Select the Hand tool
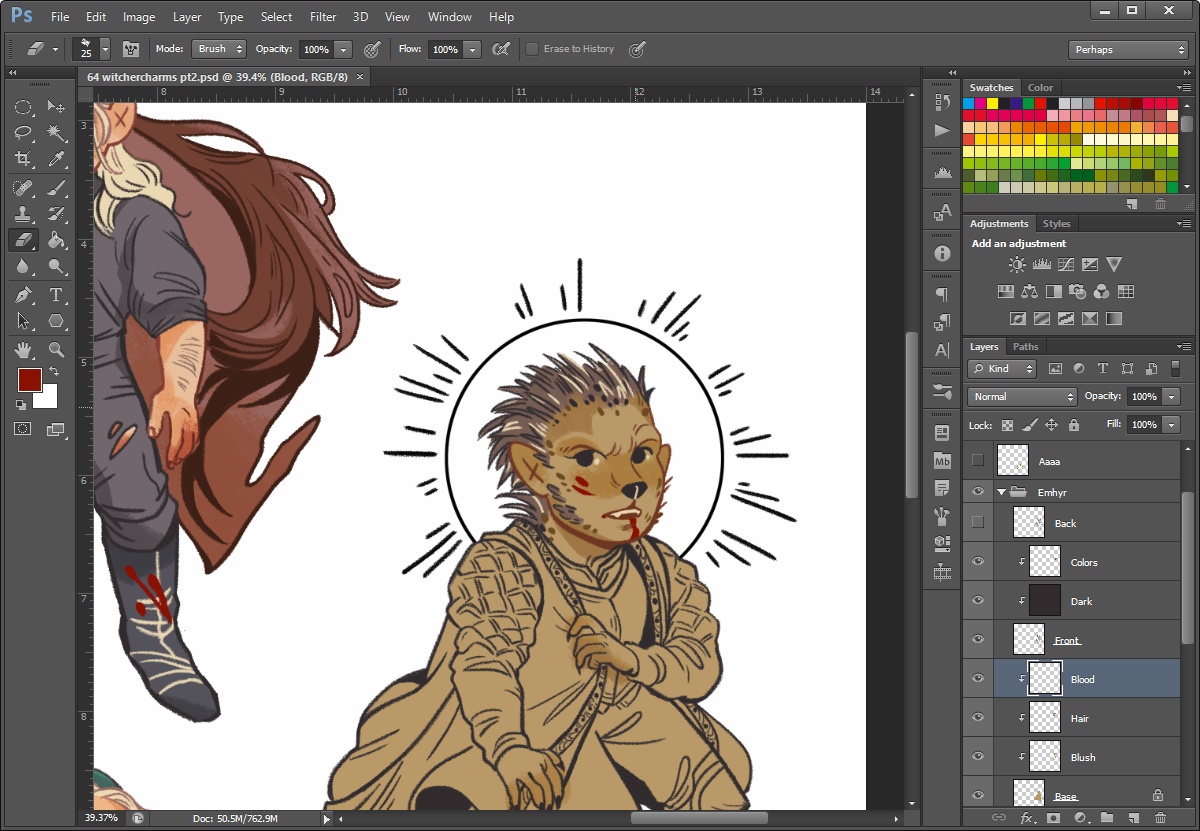This screenshot has width=1200, height=831. coord(23,350)
